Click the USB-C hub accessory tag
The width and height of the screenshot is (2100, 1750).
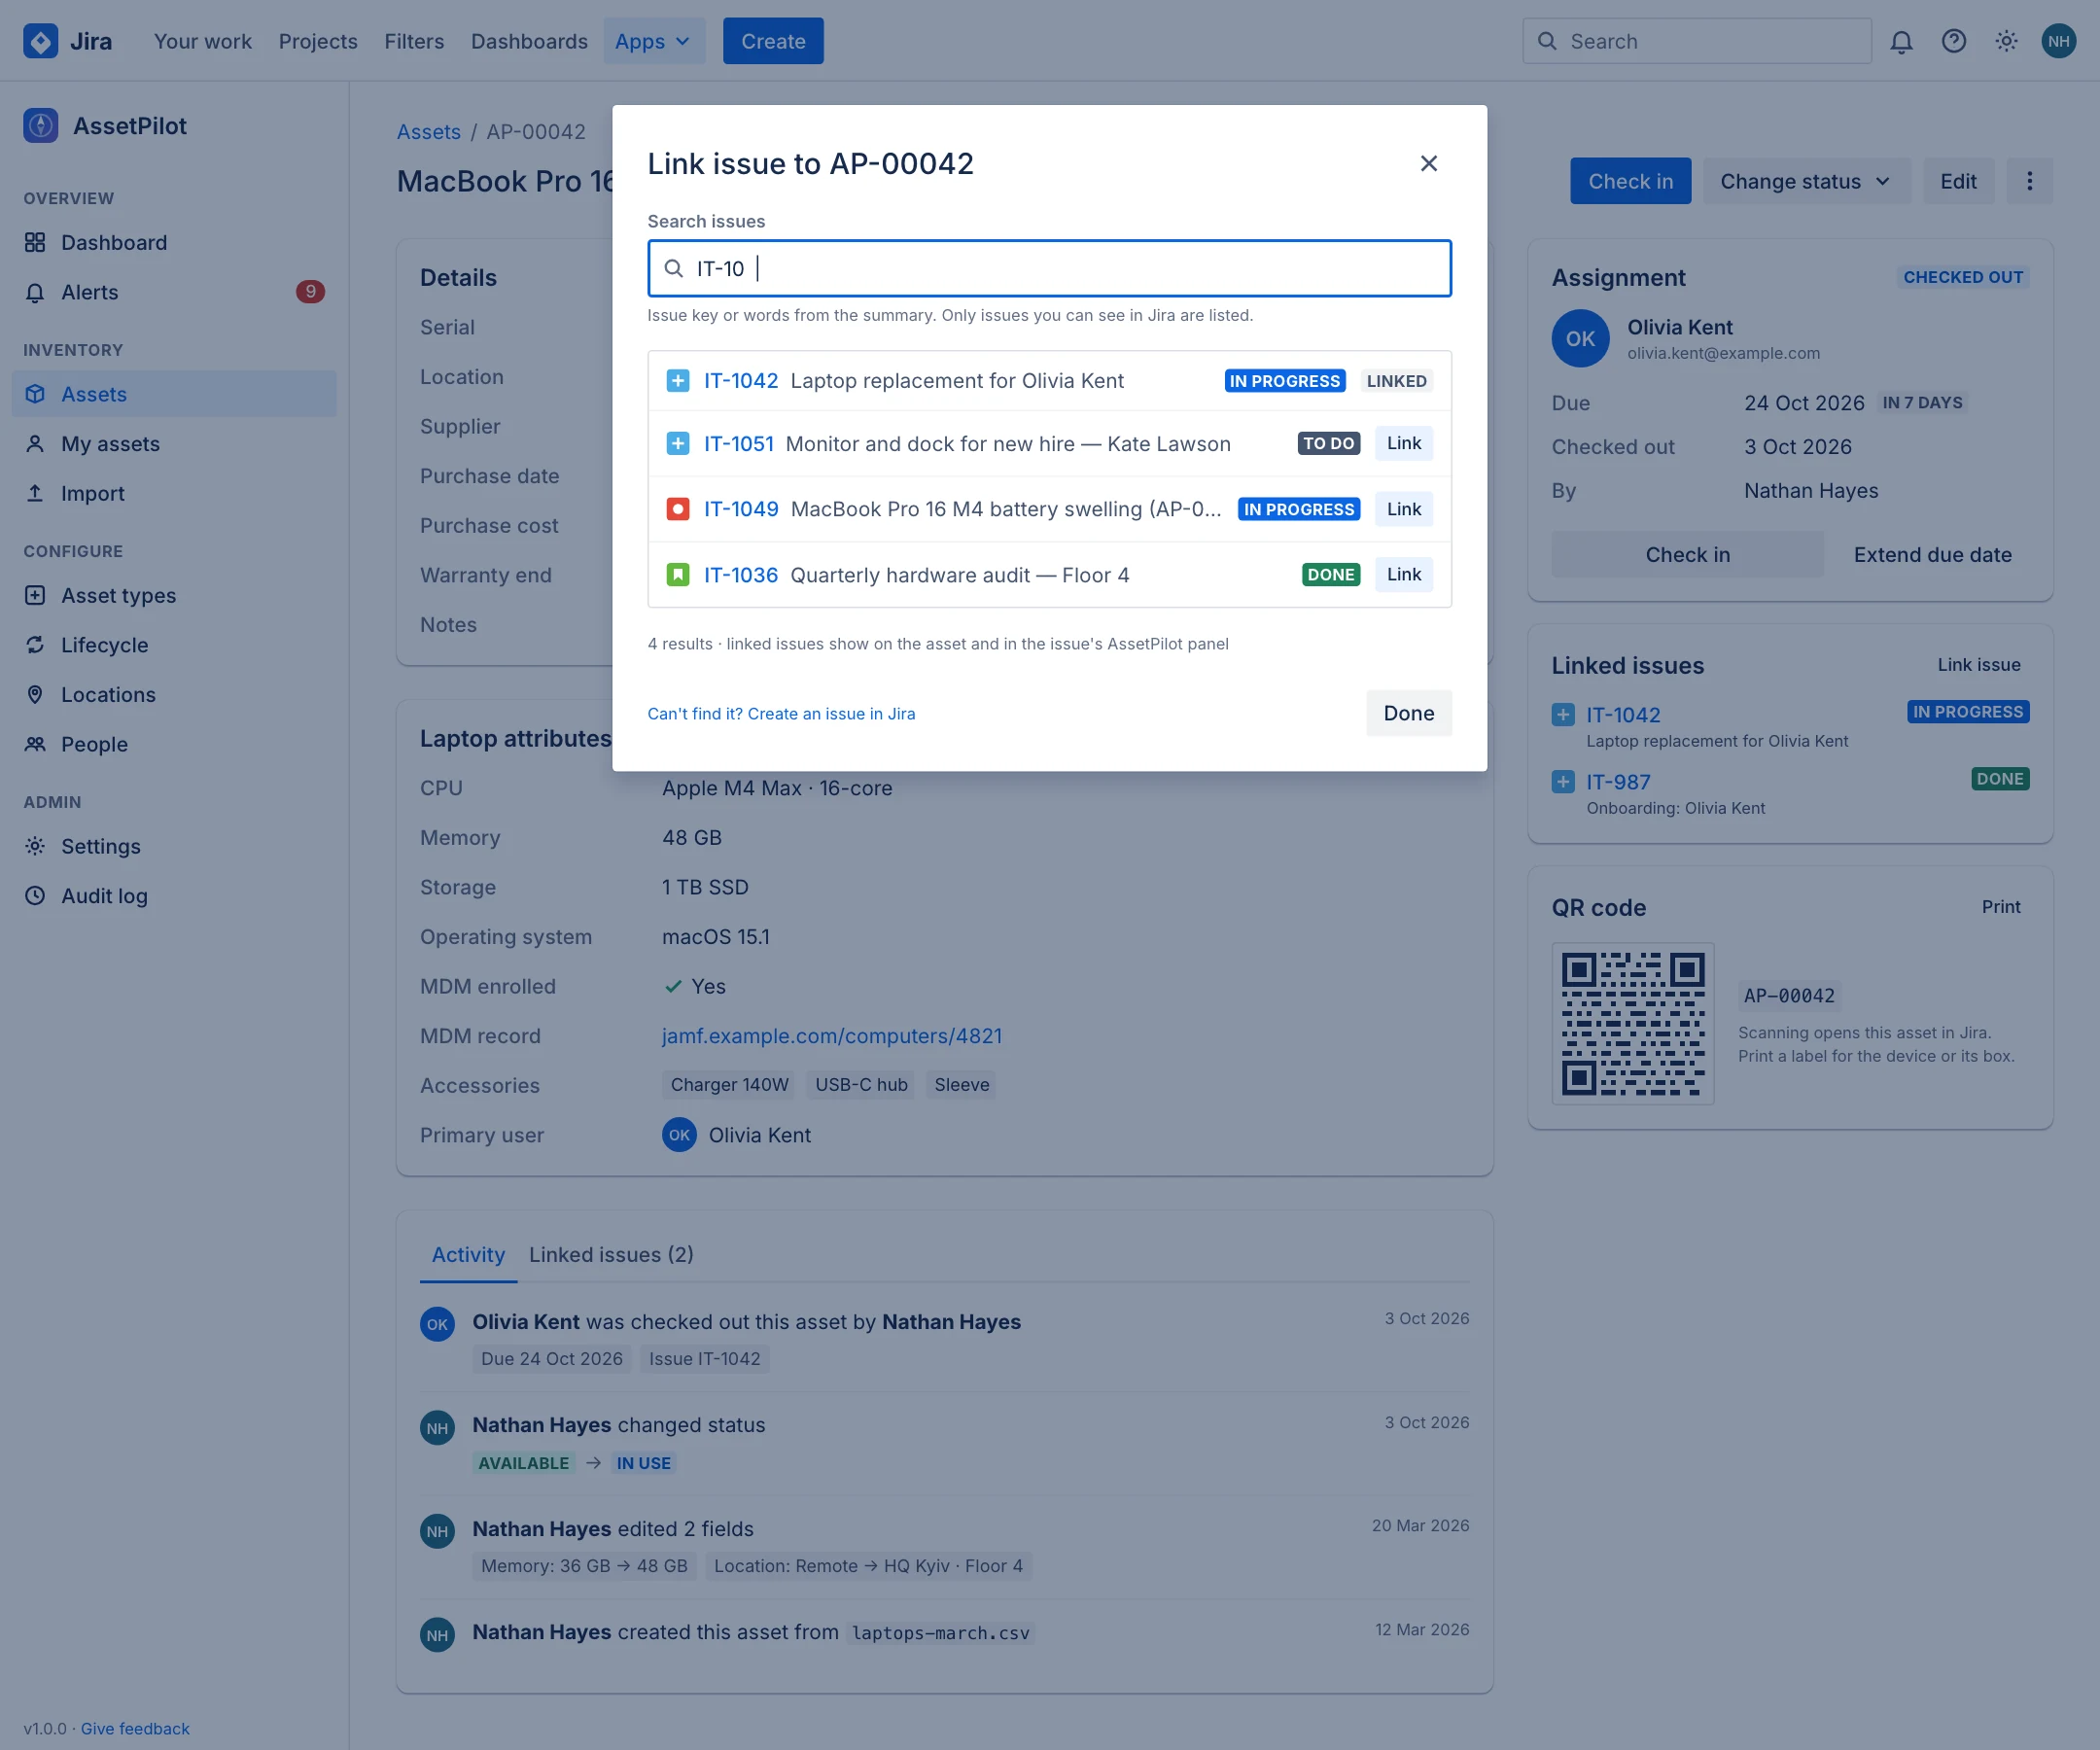point(861,1085)
